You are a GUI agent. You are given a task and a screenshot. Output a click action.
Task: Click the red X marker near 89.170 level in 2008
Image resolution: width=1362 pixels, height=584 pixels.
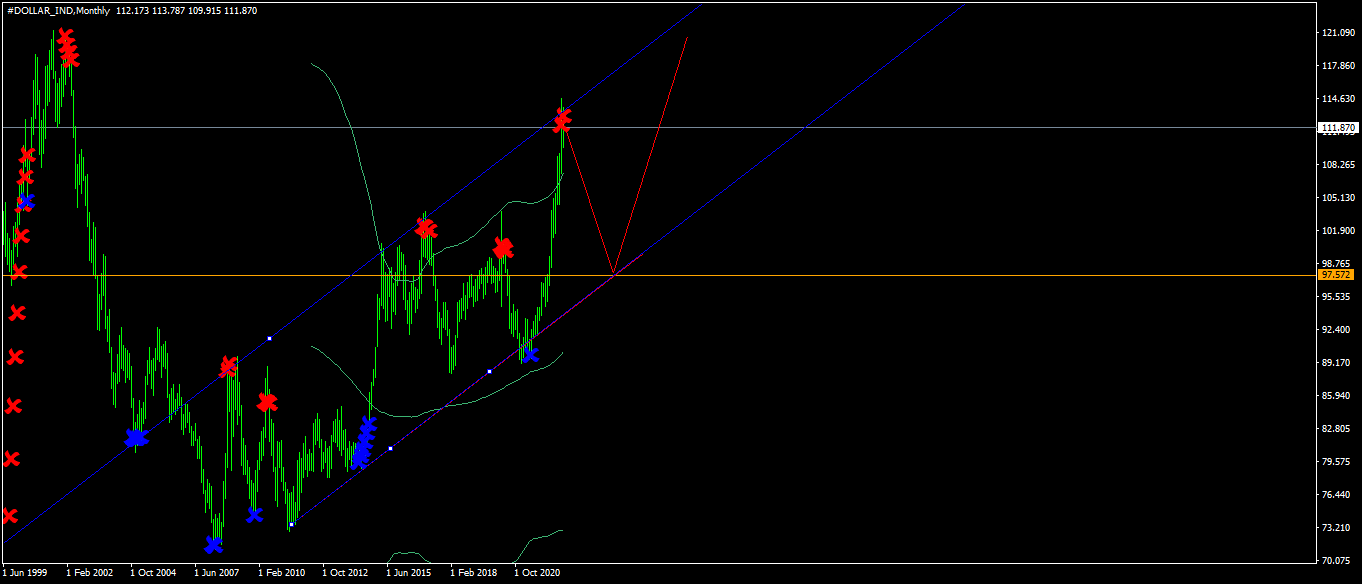[x=229, y=366]
